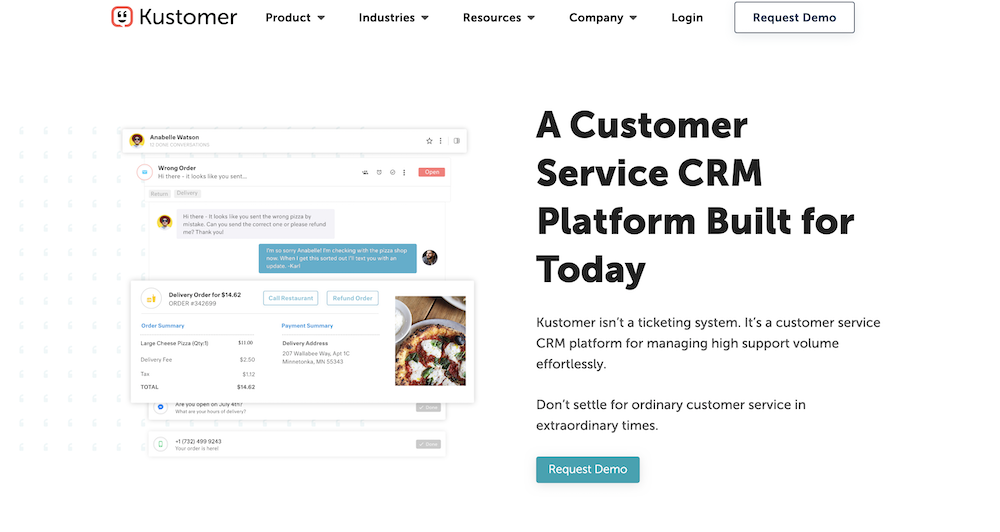Expand the Industries dropdown menu
The height and width of the screenshot is (532, 1000).
point(393,18)
